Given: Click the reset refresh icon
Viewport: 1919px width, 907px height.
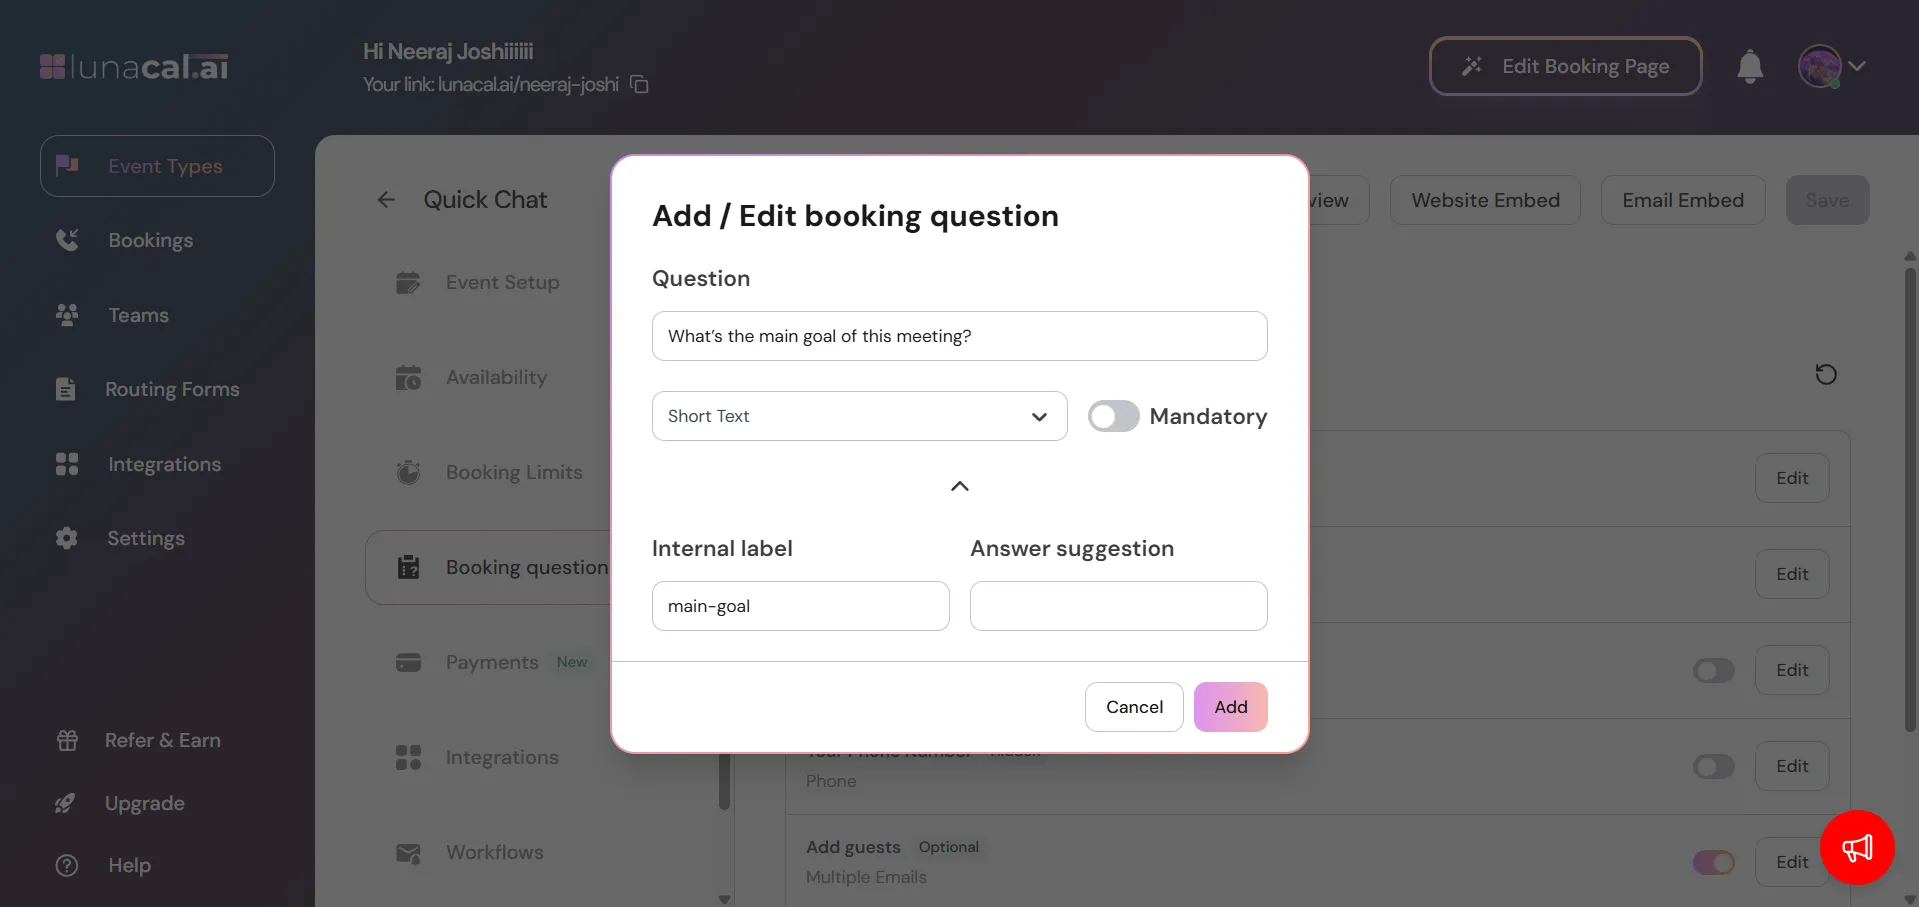Looking at the screenshot, I should tap(1825, 374).
